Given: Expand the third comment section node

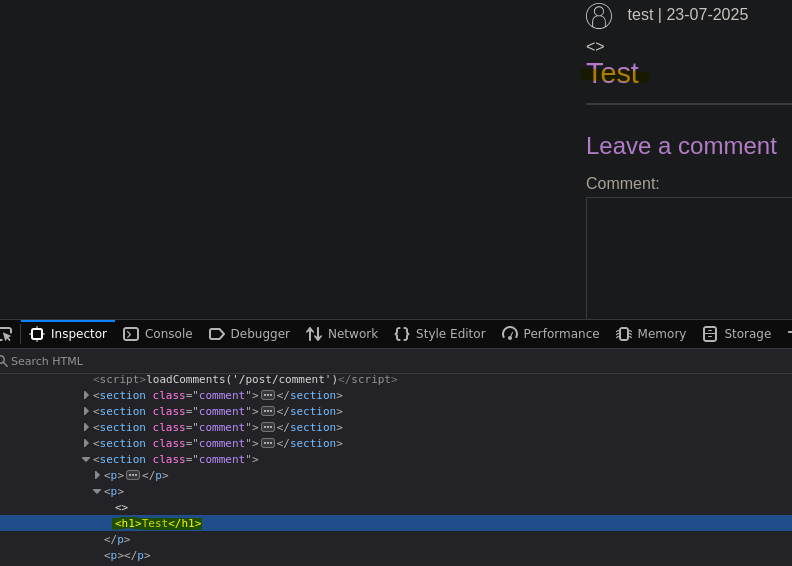Looking at the screenshot, I should pyautogui.click(x=86, y=428).
